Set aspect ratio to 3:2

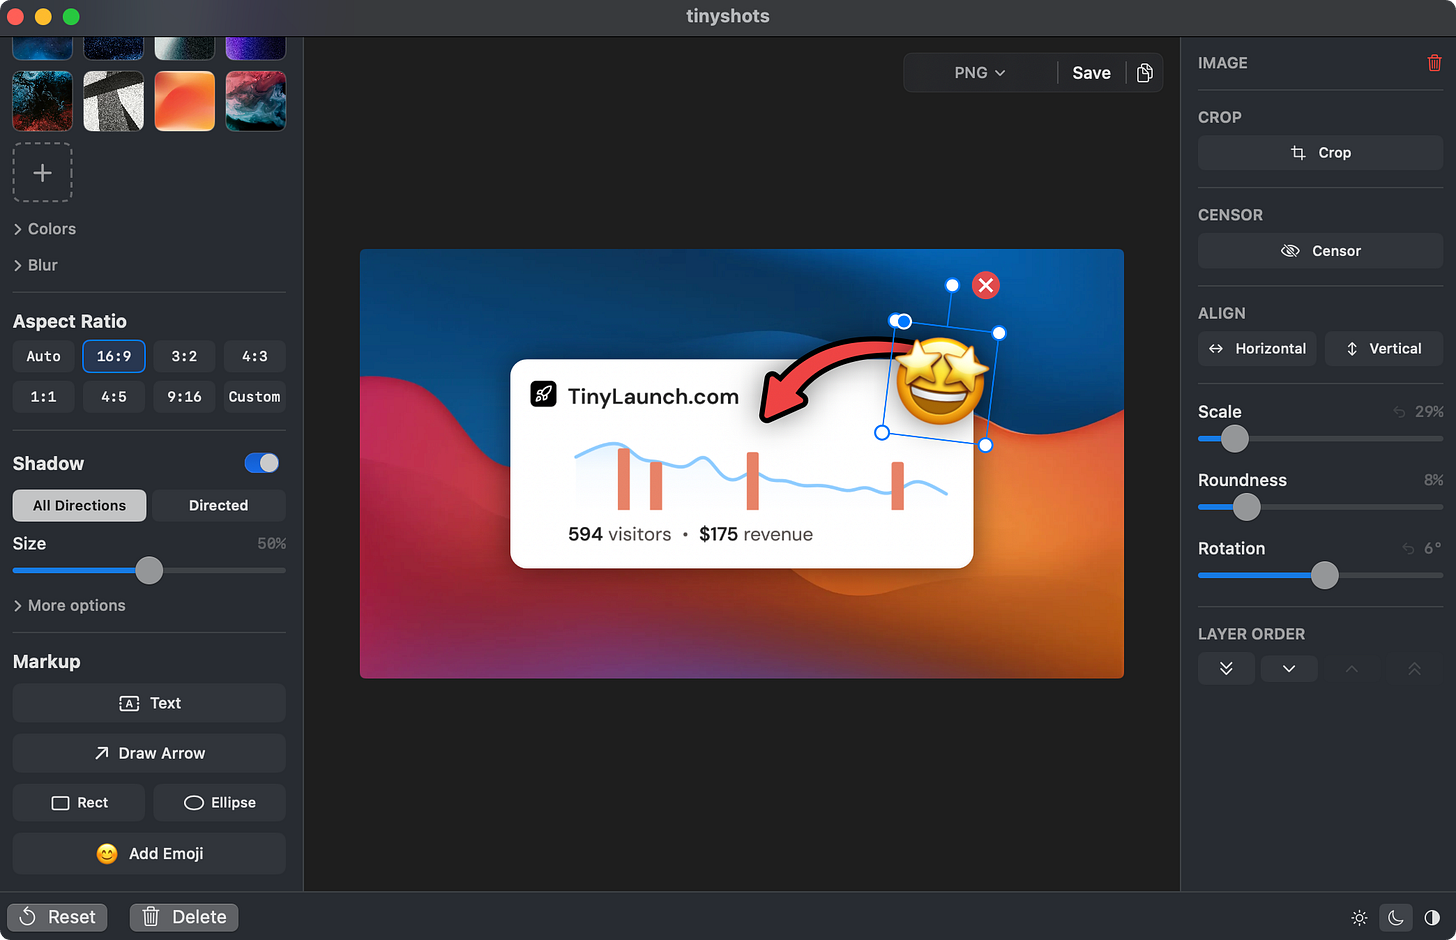184,357
